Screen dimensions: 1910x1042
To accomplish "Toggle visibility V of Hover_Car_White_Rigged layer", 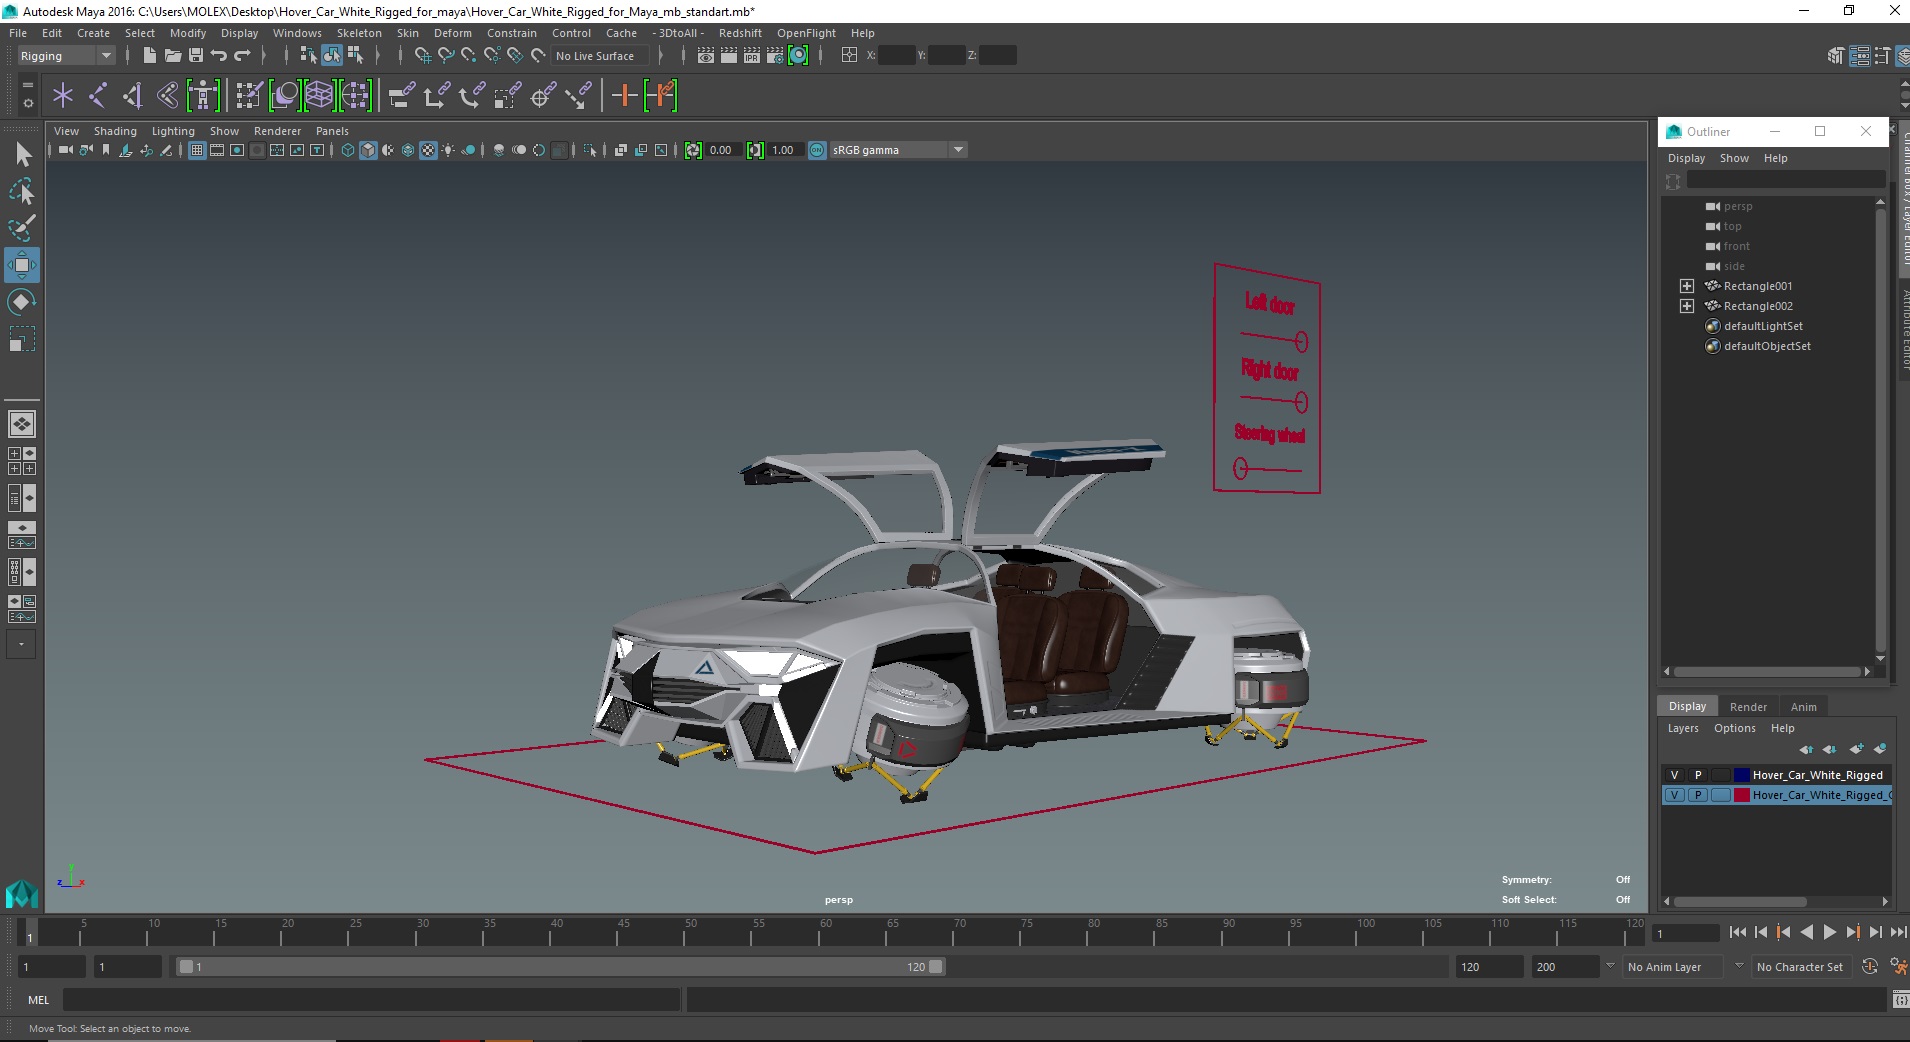I will pos(1674,775).
